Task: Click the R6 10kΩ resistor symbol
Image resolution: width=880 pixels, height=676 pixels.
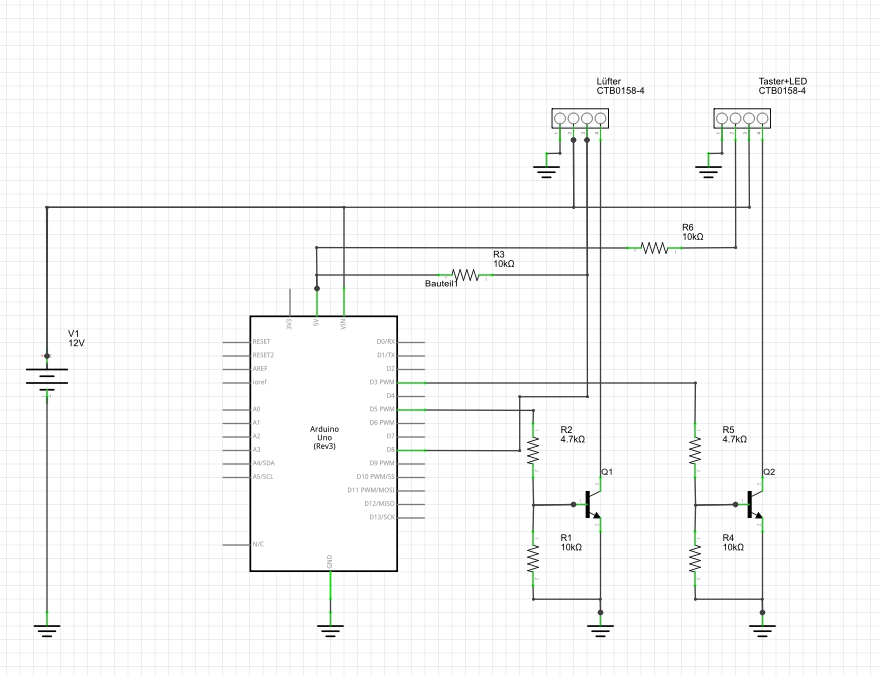Action: [655, 247]
